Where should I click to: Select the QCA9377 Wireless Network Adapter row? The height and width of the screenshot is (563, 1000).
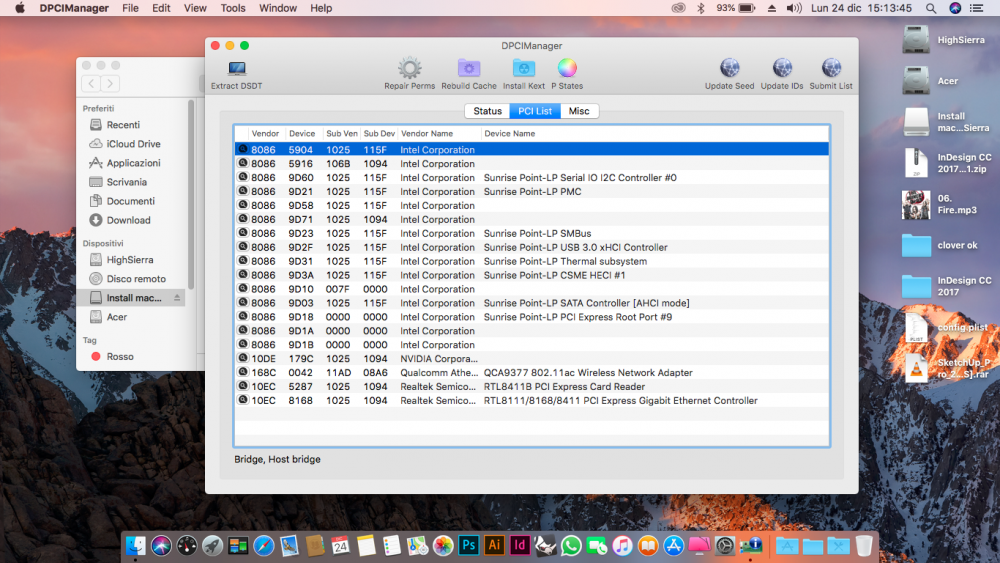click(532, 373)
